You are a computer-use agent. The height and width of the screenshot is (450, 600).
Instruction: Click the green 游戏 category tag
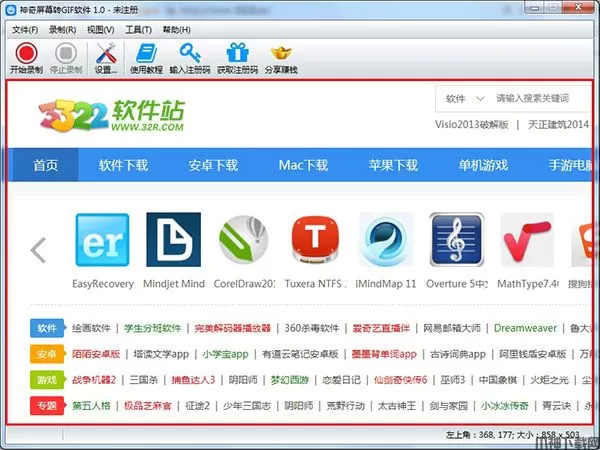47,380
